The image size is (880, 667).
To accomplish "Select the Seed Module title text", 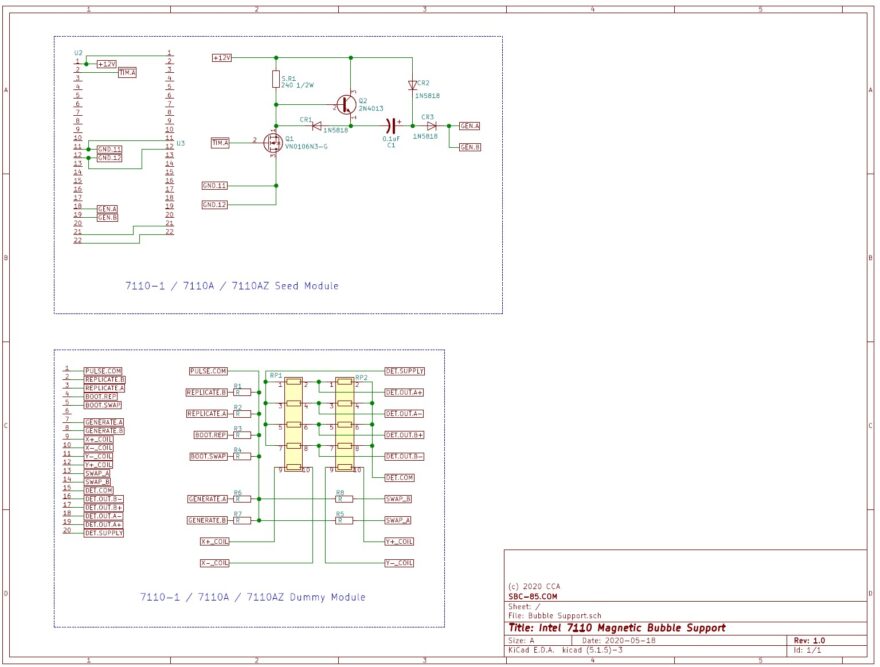I will tap(231, 286).
